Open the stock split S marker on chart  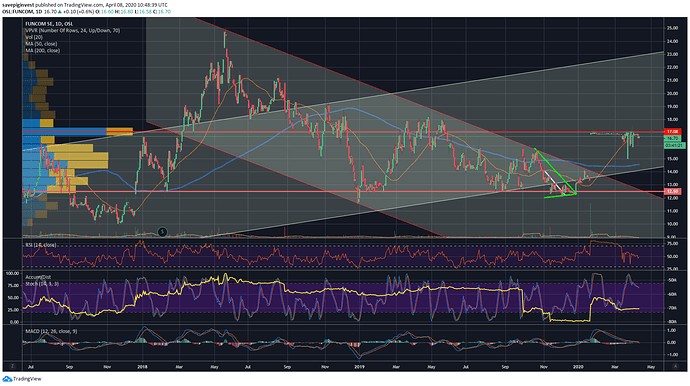(x=162, y=232)
